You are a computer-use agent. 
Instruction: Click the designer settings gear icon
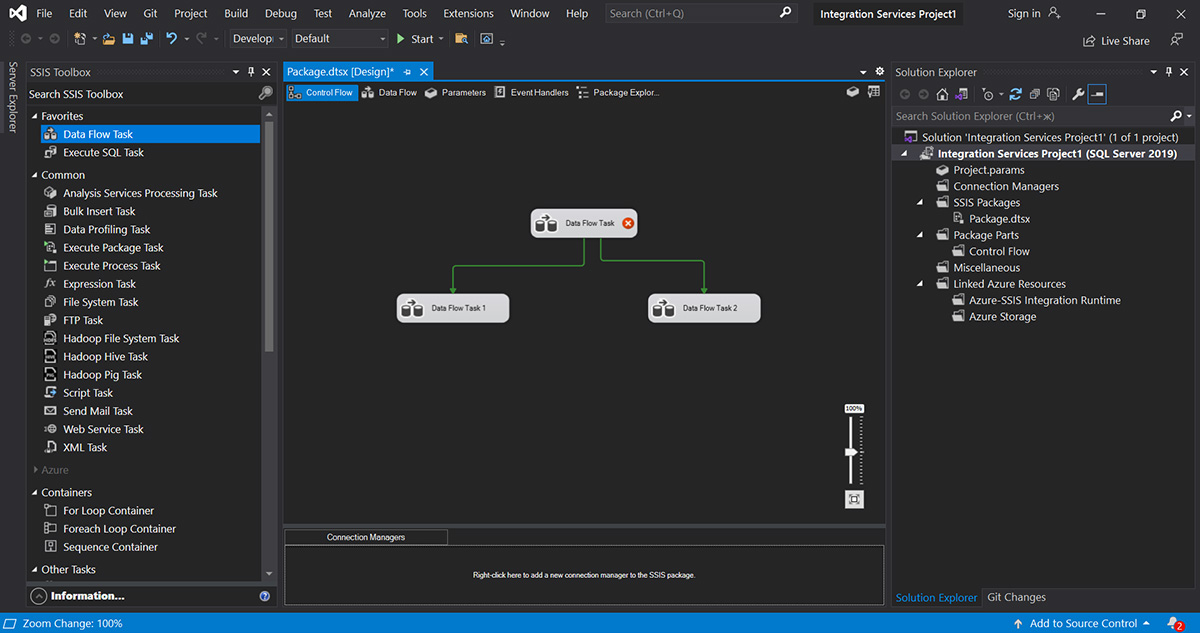[x=880, y=72]
